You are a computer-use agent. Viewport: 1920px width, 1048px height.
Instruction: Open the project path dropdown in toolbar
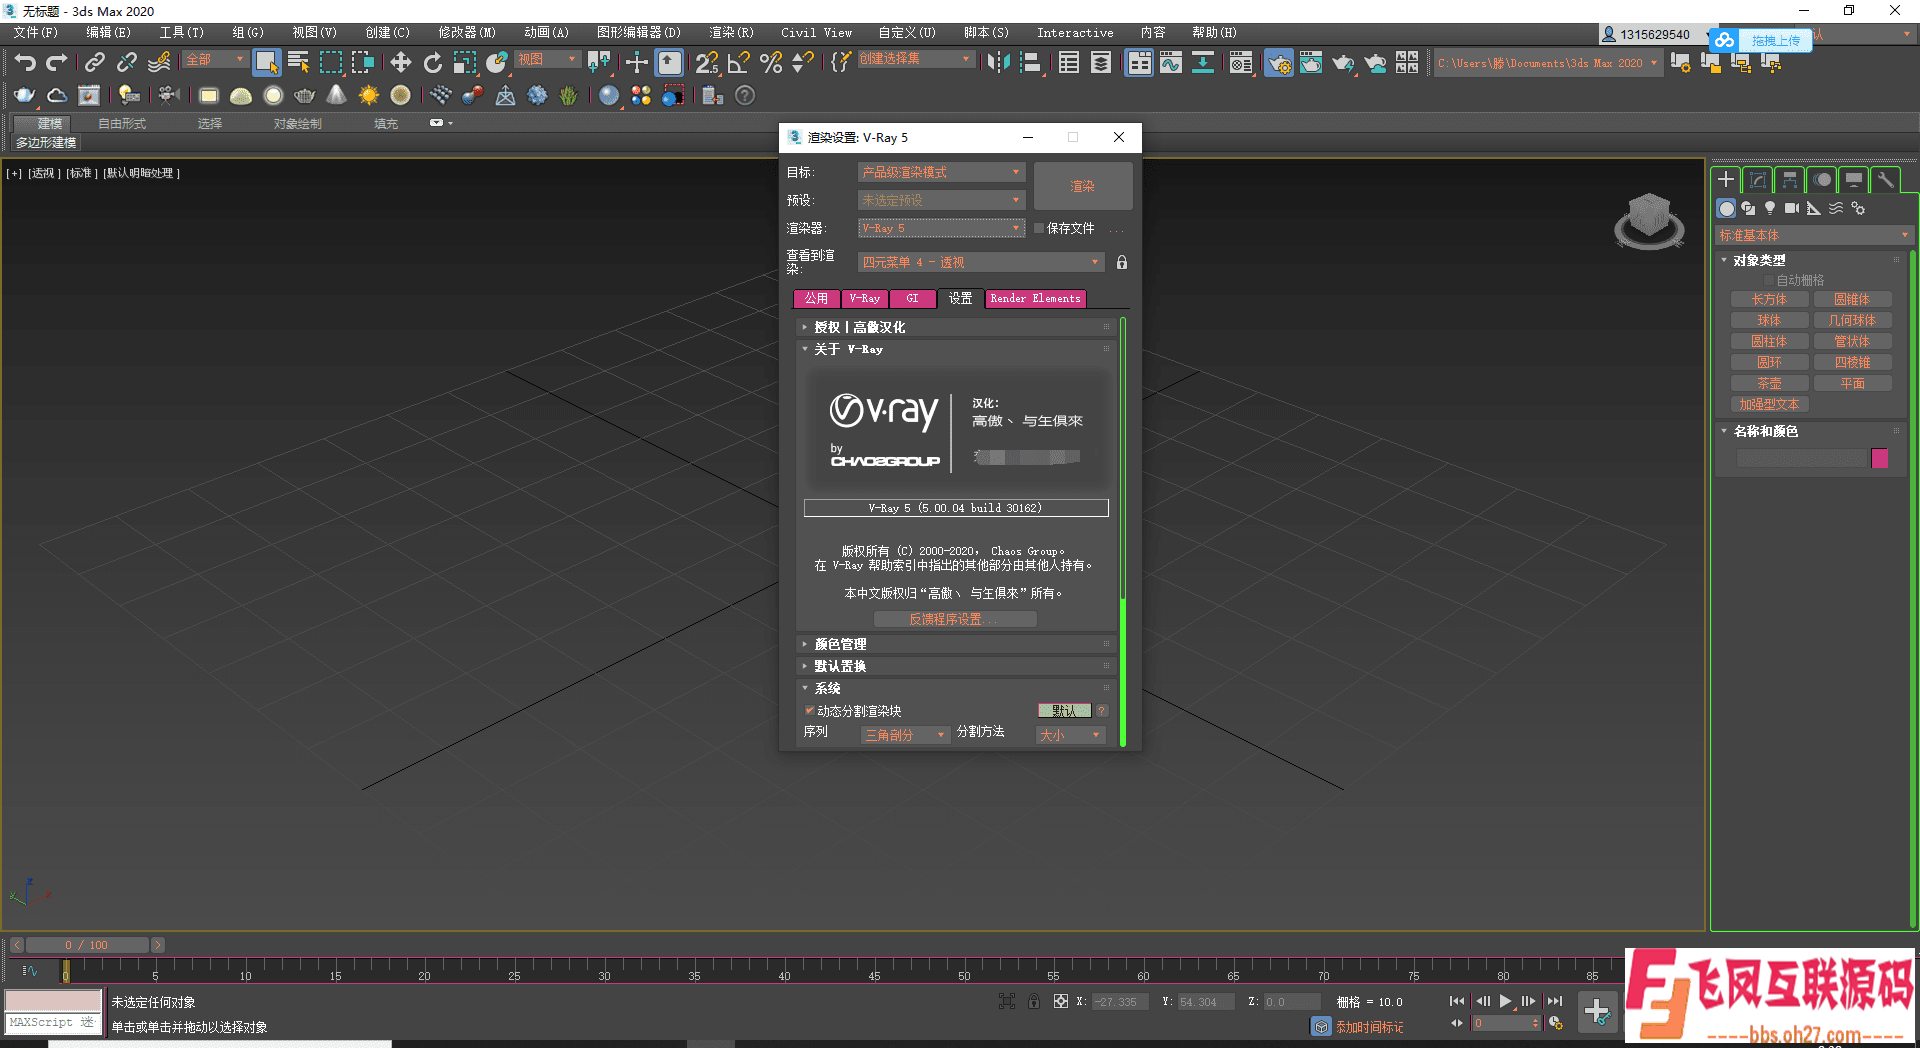pyautogui.click(x=1548, y=63)
